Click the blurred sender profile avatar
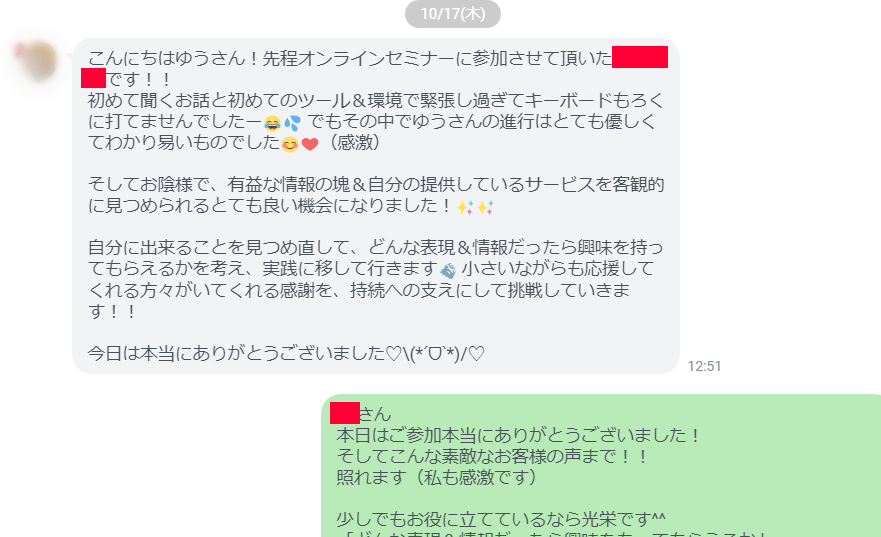The height and width of the screenshot is (537, 881). coord(38,61)
